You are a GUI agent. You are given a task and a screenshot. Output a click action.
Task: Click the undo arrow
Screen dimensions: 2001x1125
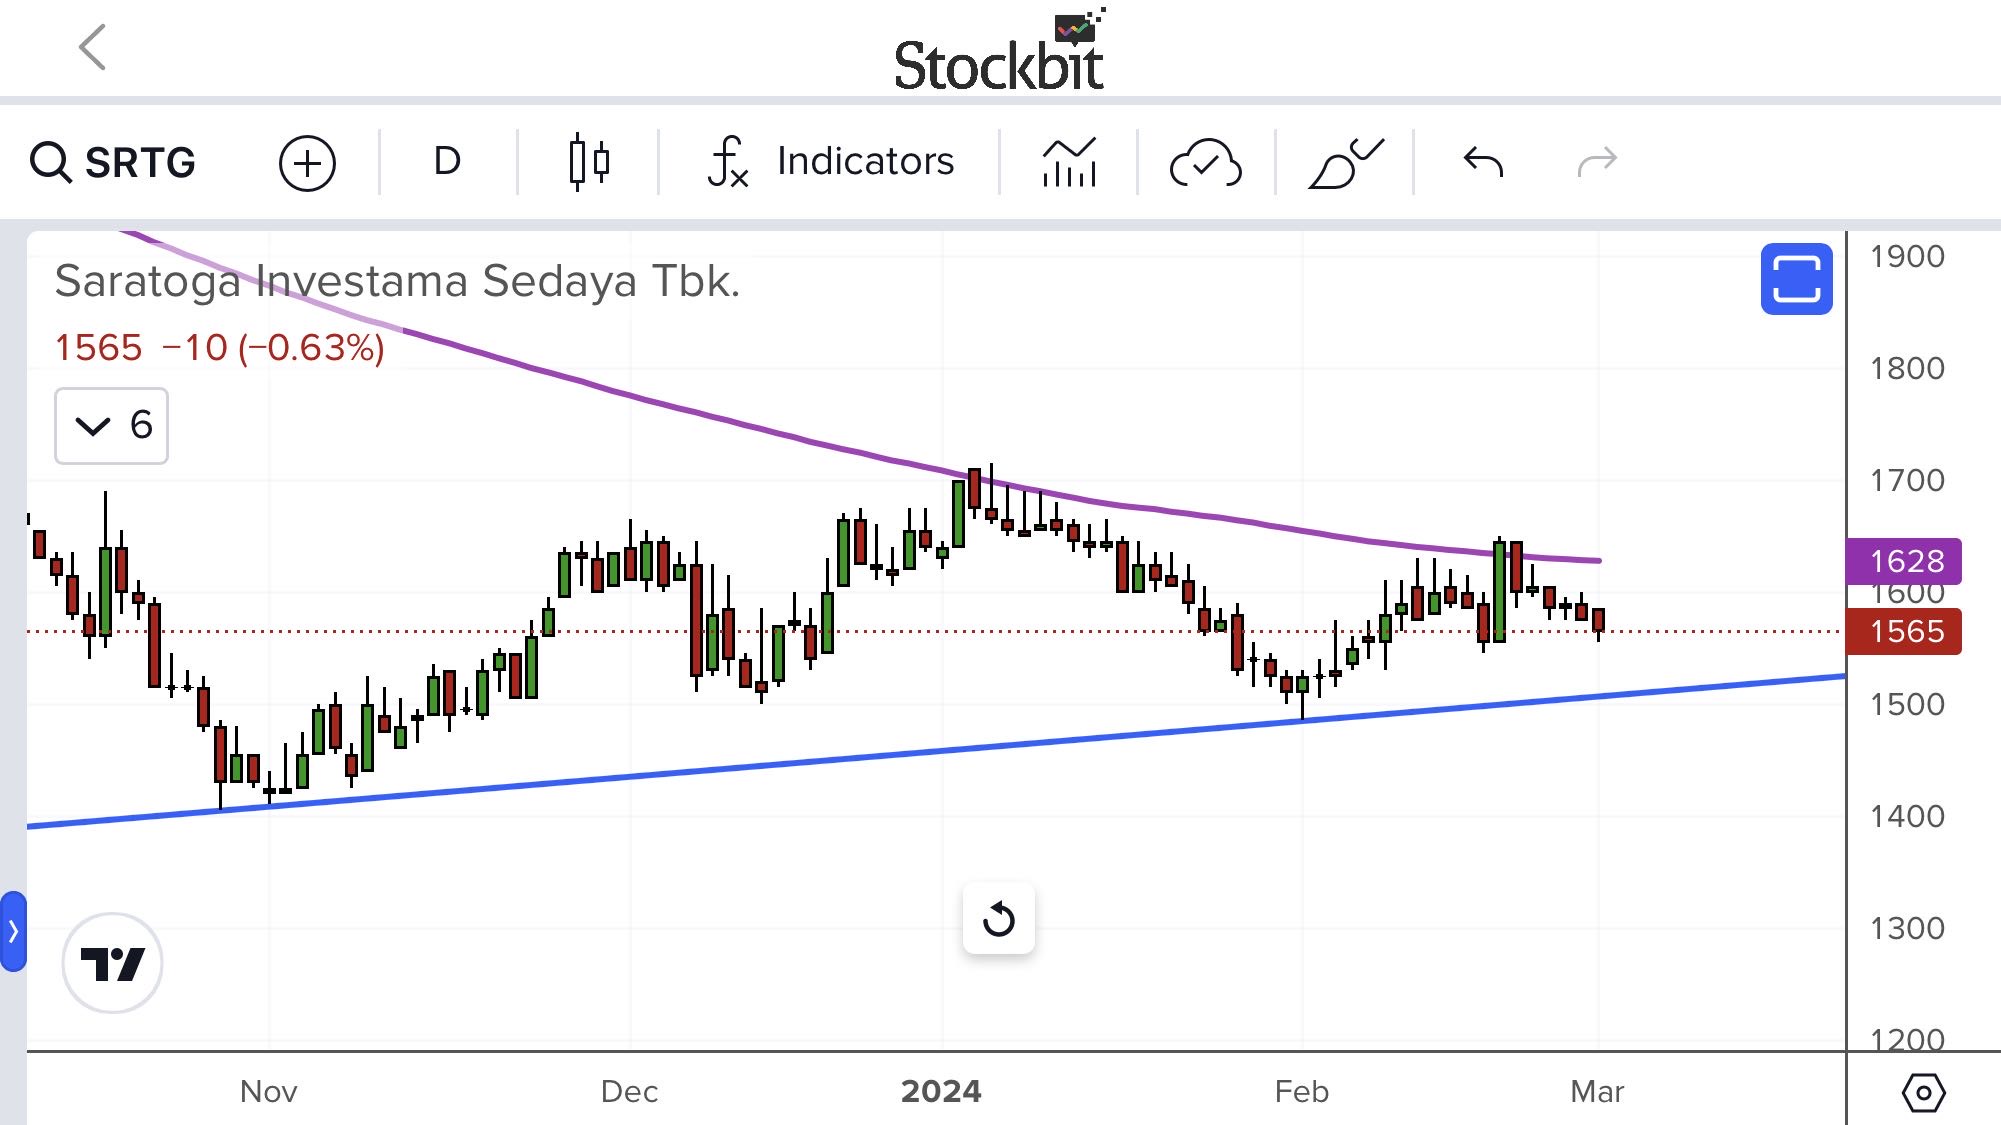click(x=1483, y=161)
